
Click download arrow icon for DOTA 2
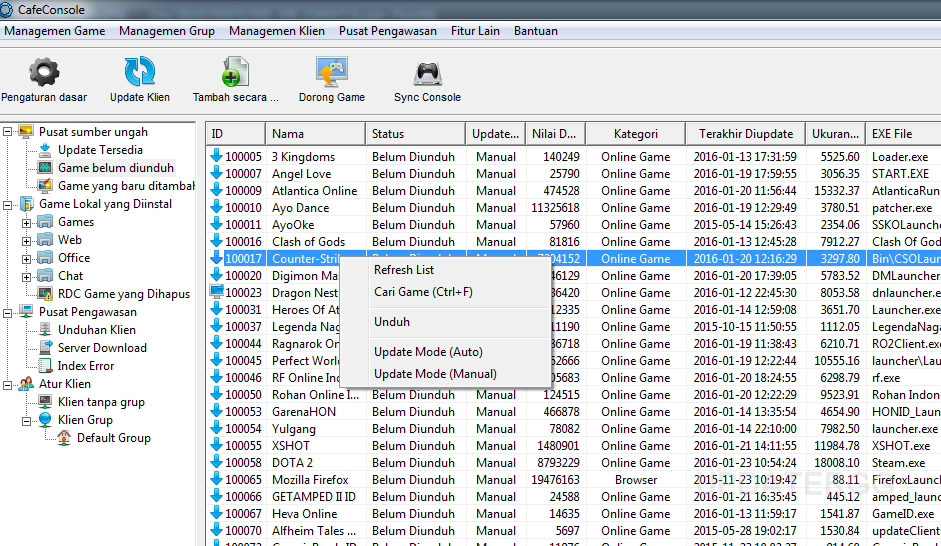[x=217, y=462]
